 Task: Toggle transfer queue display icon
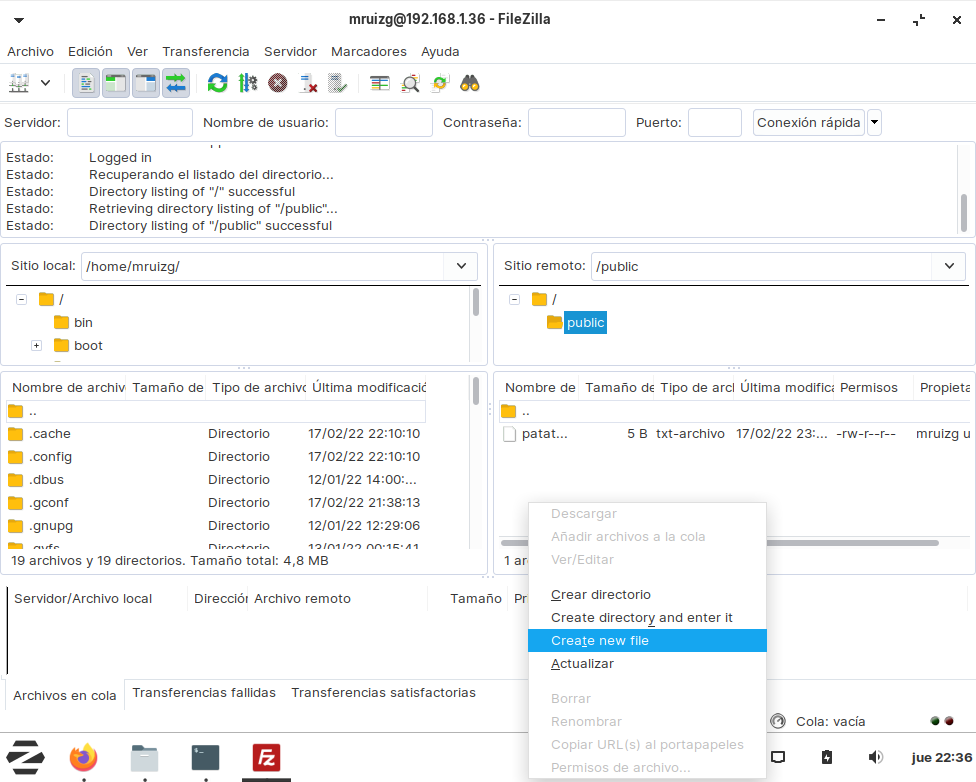[176, 83]
